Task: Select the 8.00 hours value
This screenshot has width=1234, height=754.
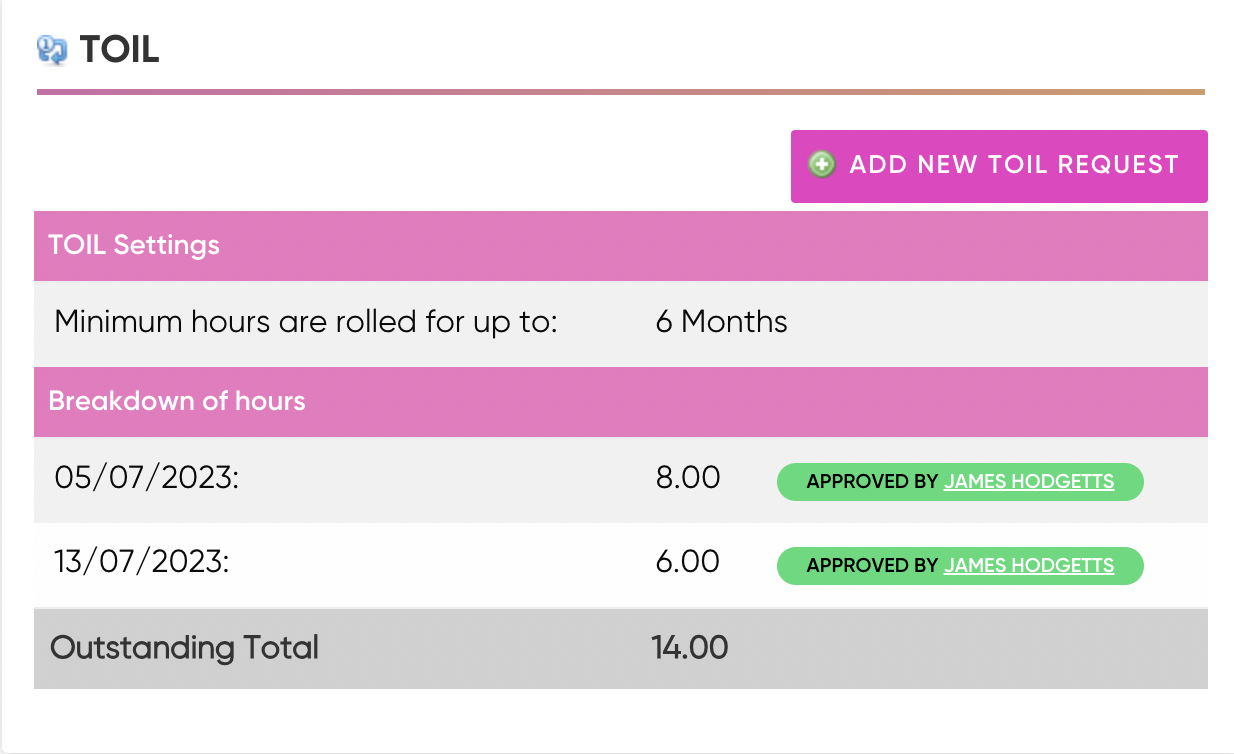Action: pos(687,478)
